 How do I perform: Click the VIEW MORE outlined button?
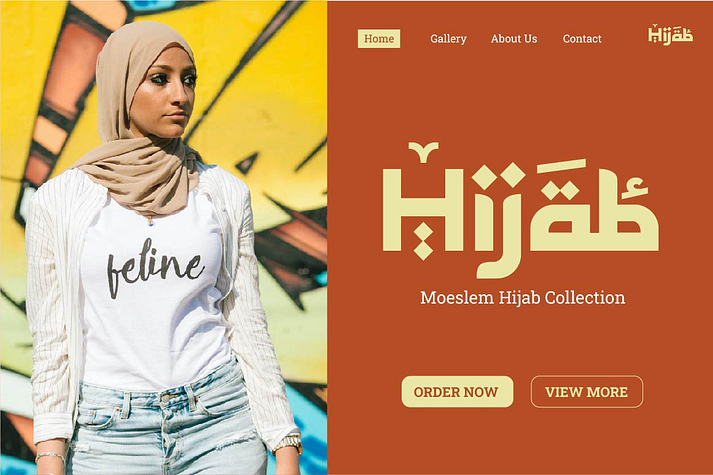(x=587, y=391)
